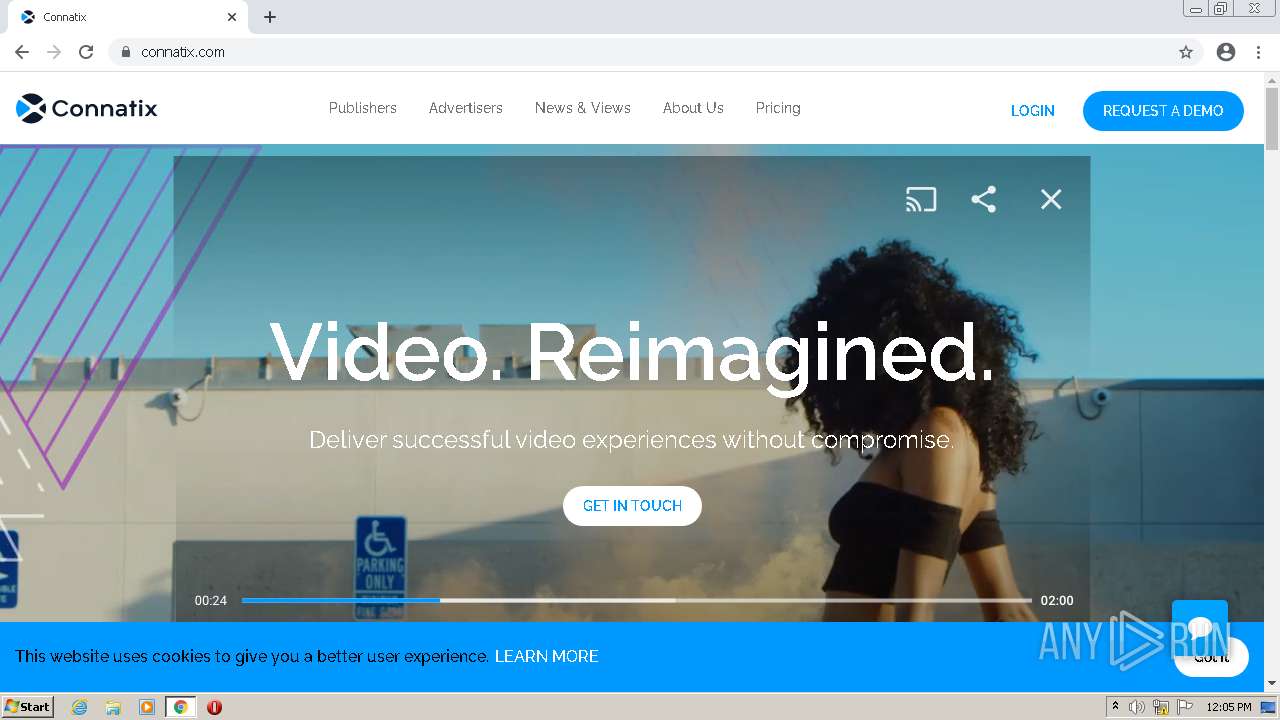Switch to Chrome in the taskbar

click(x=181, y=707)
